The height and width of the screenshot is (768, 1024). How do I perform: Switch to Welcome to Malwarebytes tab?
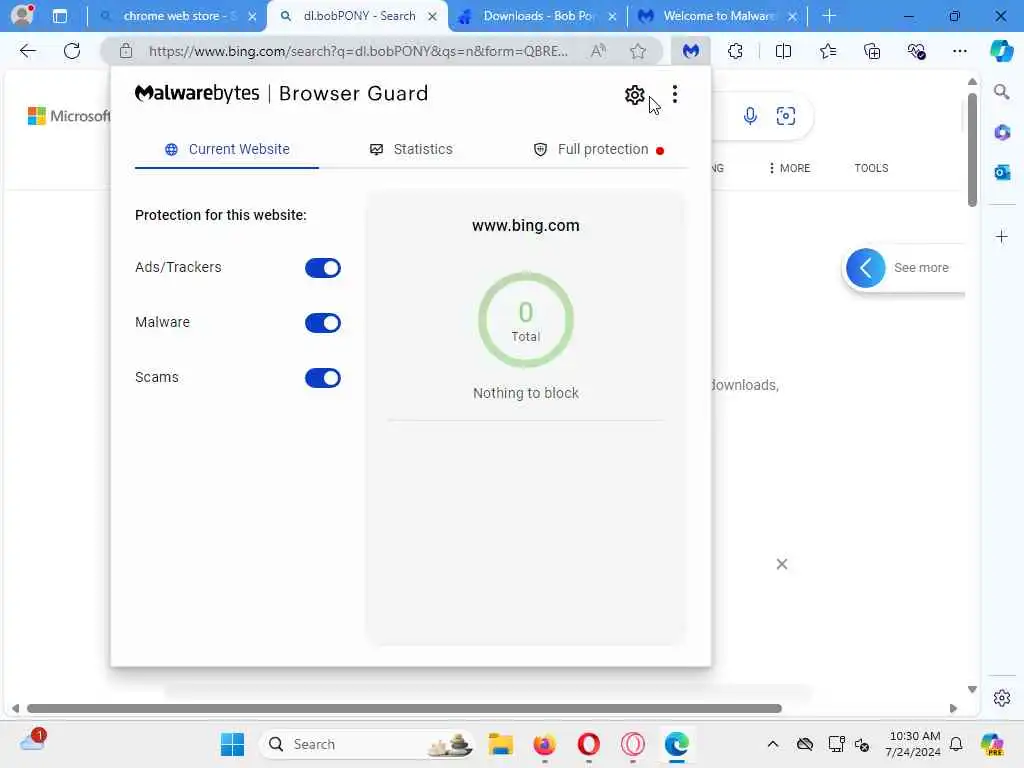point(718,16)
